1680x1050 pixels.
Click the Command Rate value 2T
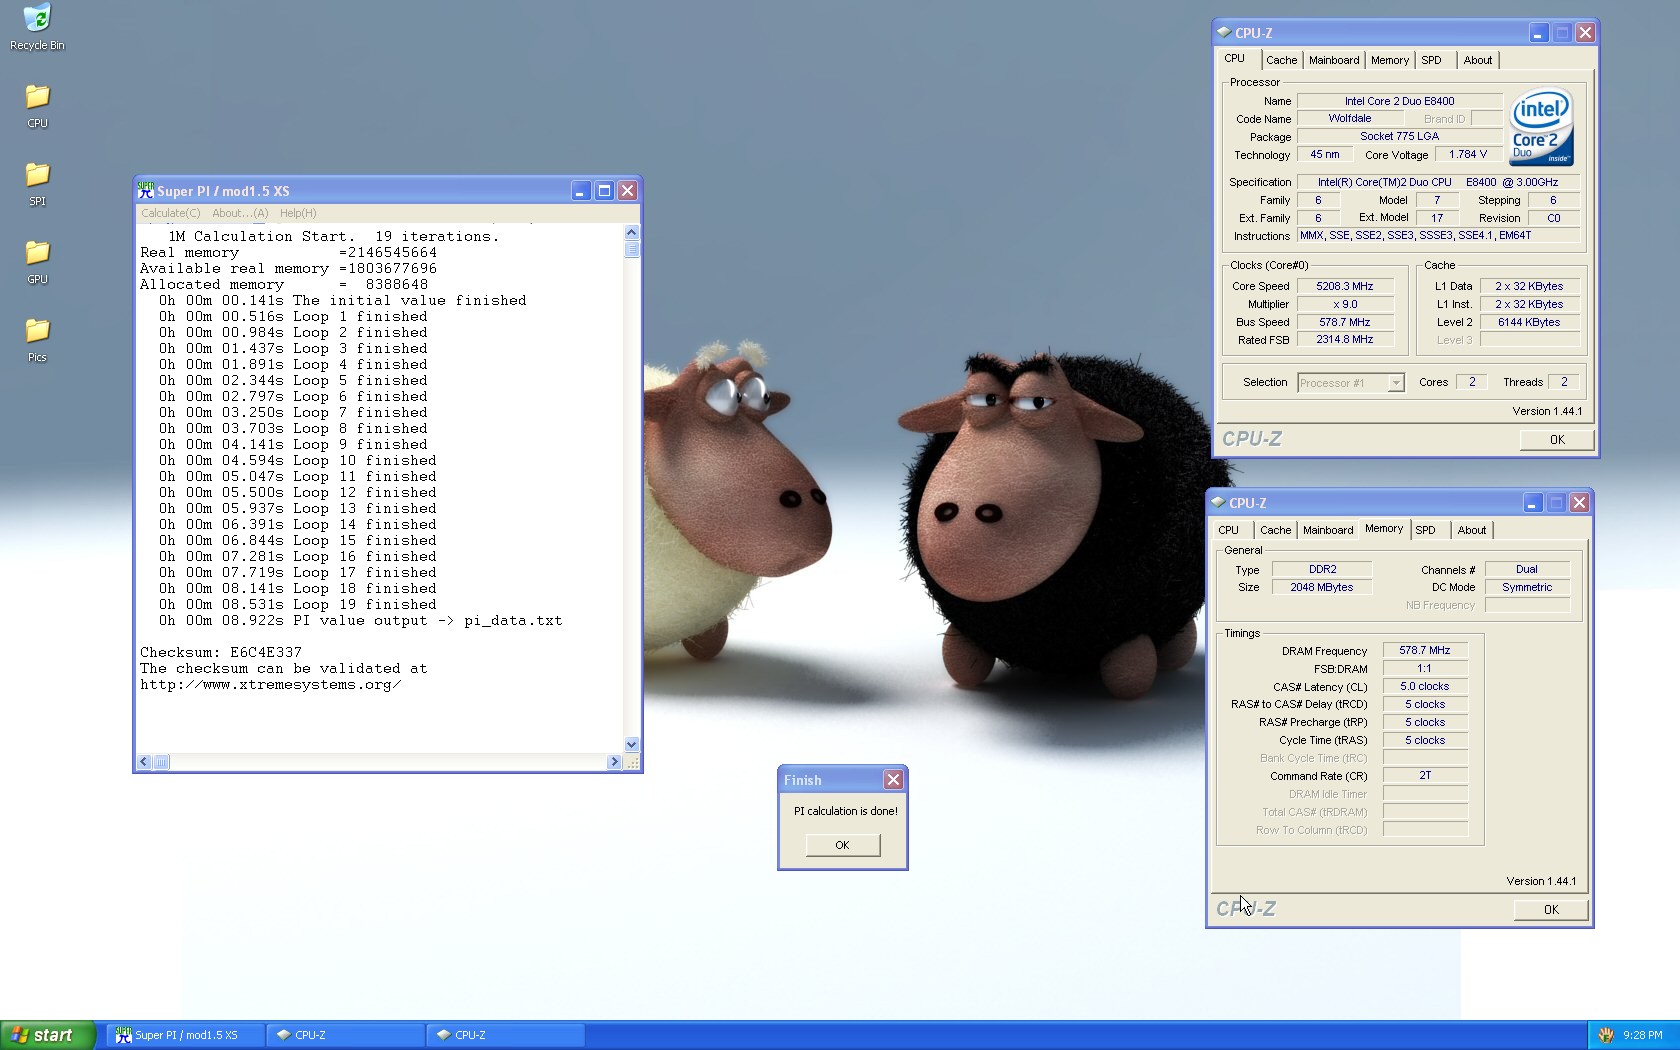click(x=1425, y=775)
